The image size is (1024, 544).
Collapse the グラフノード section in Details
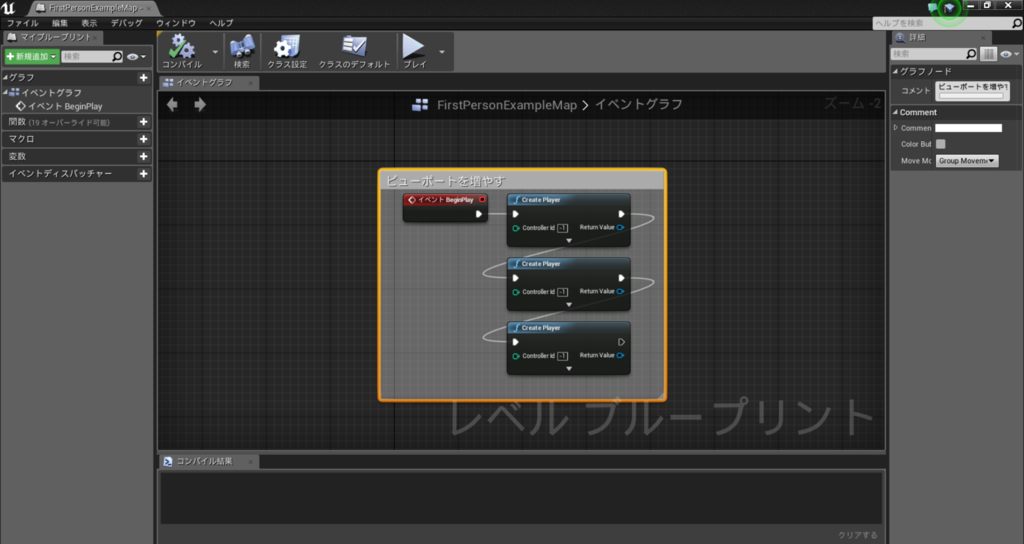[x=896, y=71]
